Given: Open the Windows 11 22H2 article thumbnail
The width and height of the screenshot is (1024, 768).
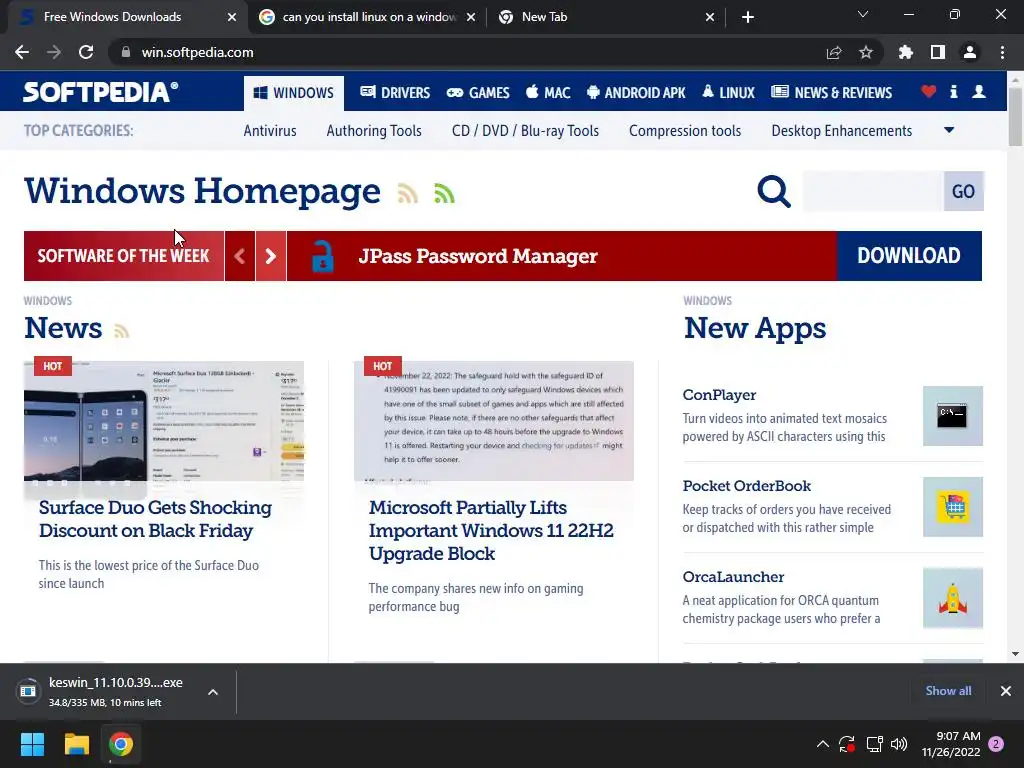Looking at the screenshot, I should tap(494, 421).
